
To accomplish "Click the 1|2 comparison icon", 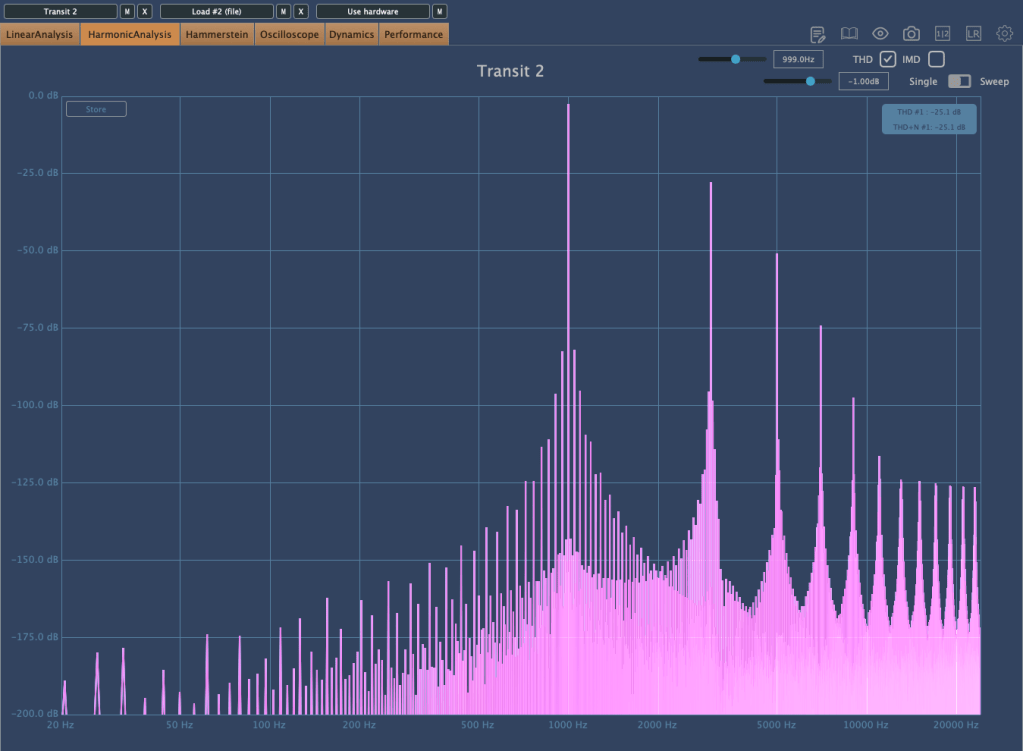I will (942, 34).
